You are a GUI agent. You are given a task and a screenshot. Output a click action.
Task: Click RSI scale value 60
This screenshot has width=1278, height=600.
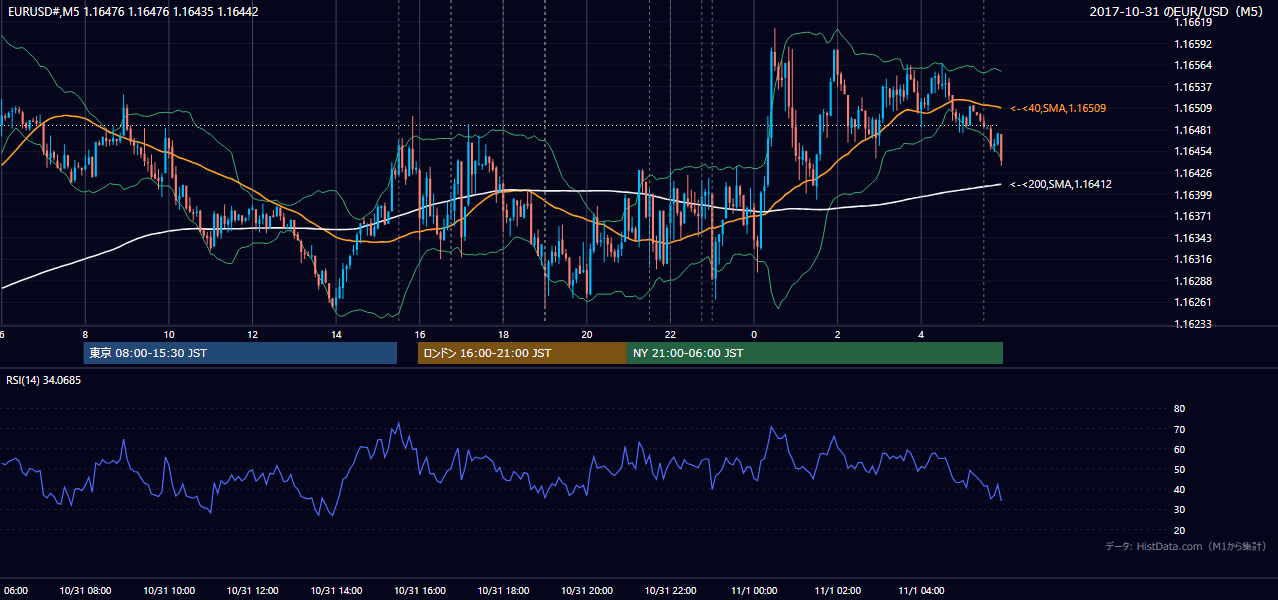1179,449
